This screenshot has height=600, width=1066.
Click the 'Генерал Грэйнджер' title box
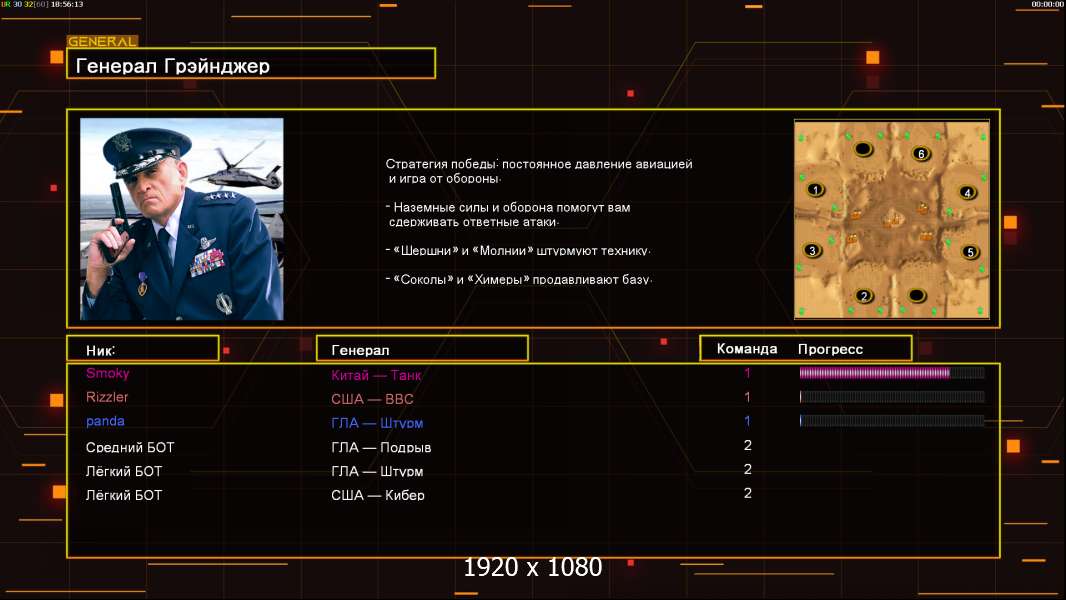coord(251,64)
